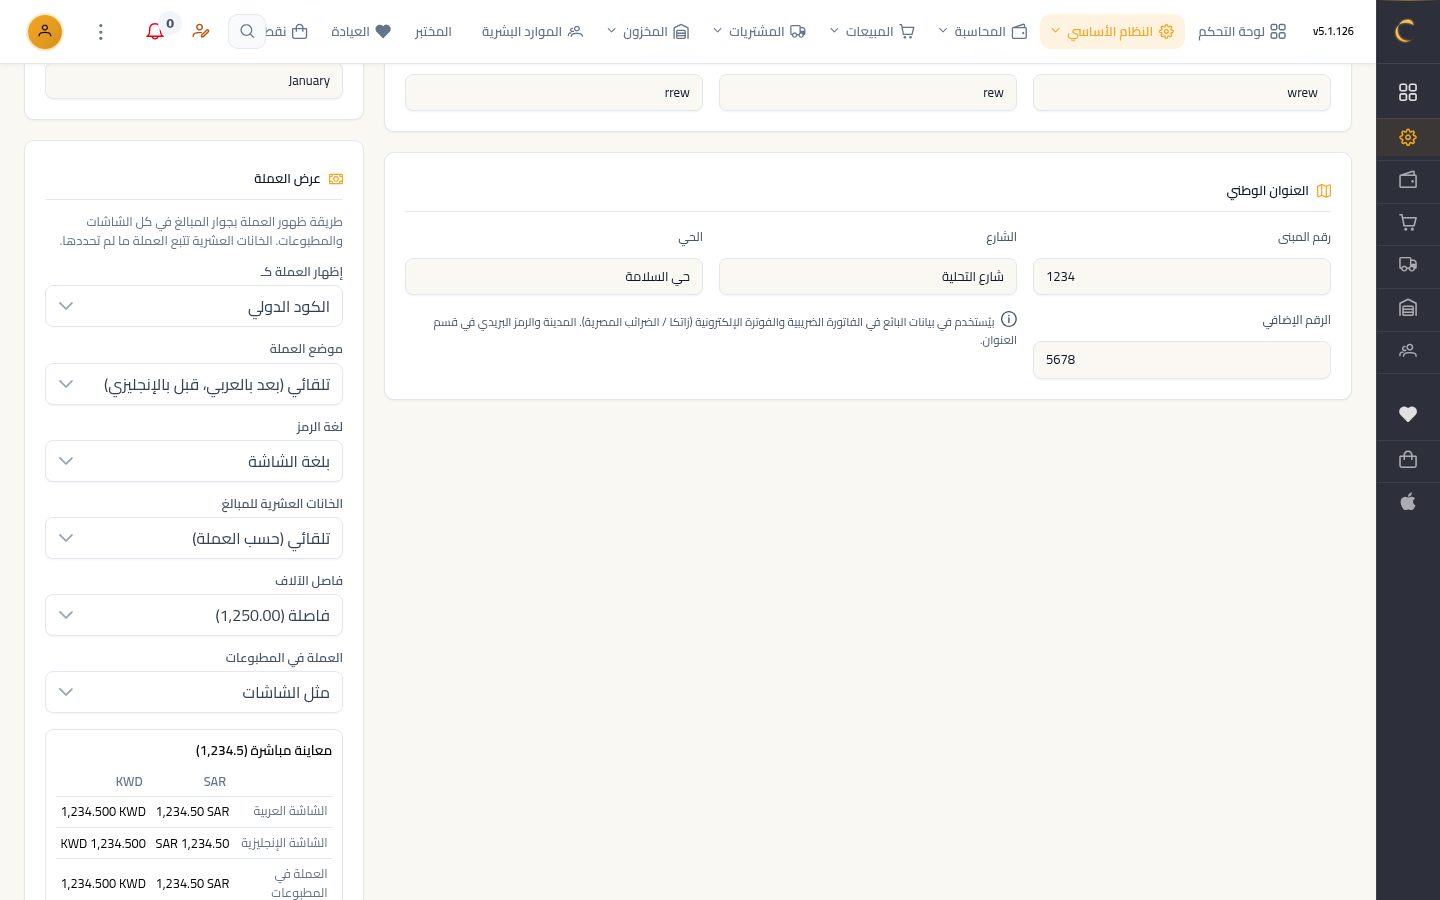The height and width of the screenshot is (900, 1440).
Task: Open العيادة section
Action: pos(361,32)
